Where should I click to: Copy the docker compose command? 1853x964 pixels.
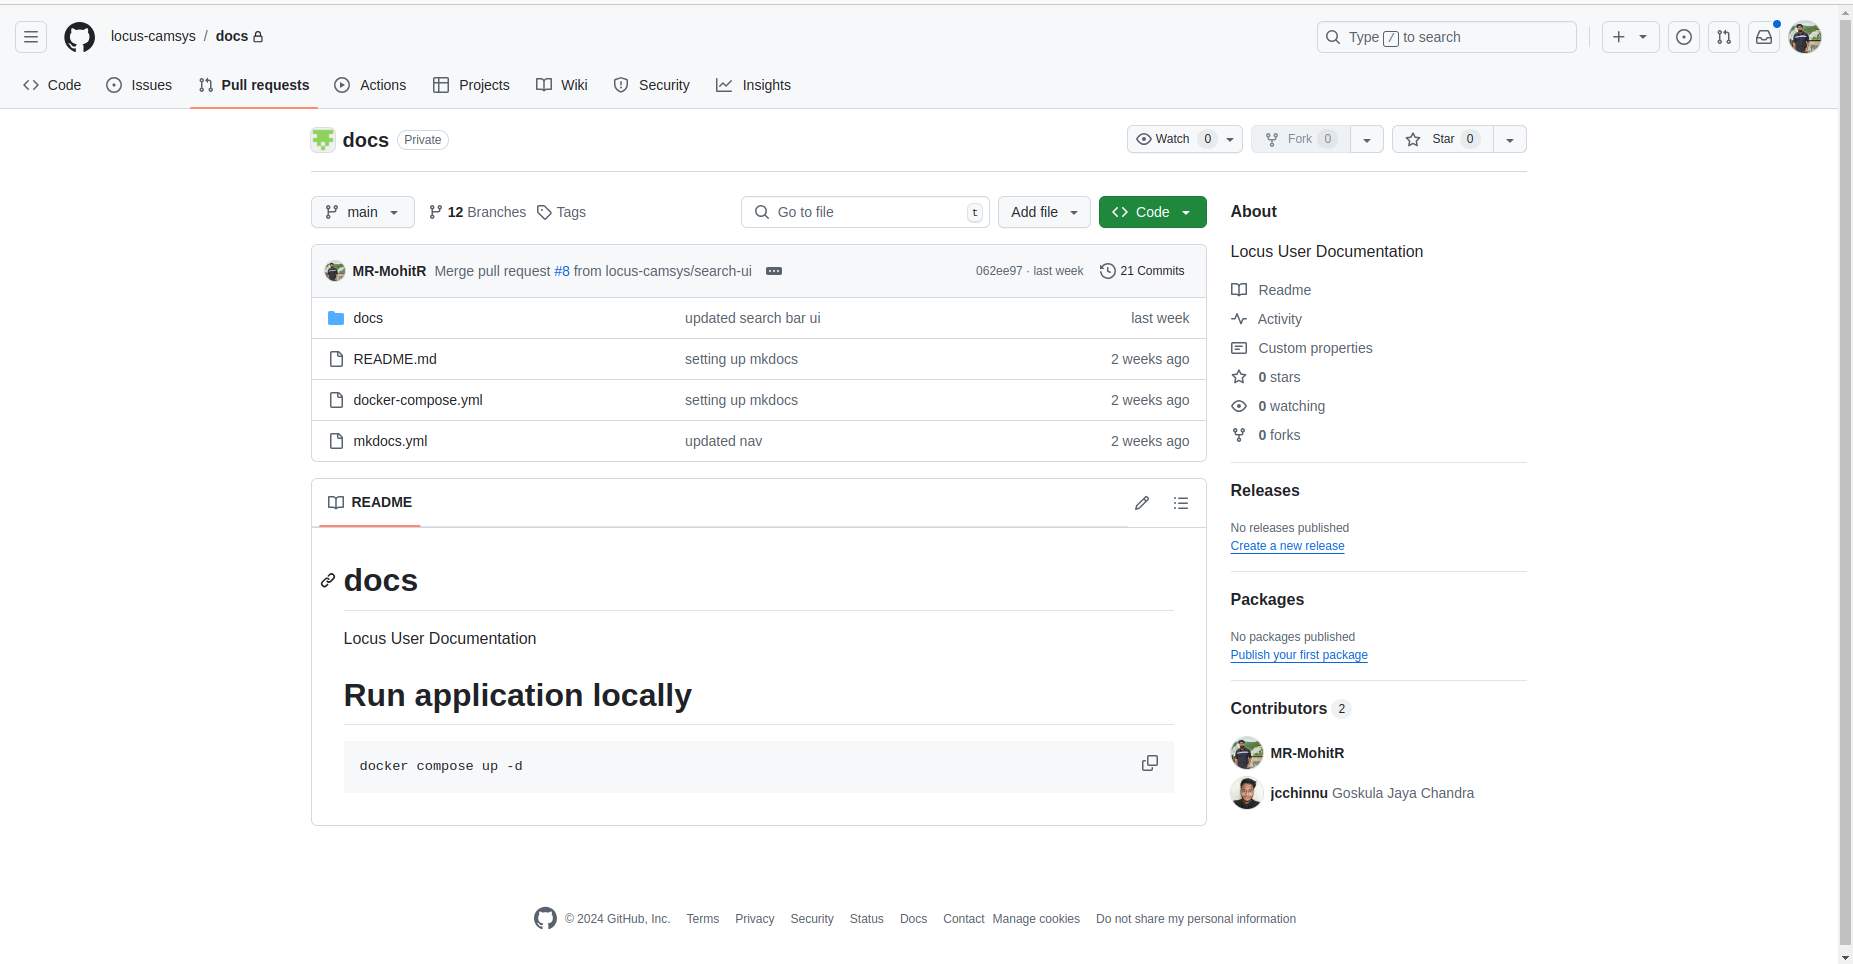point(1149,763)
